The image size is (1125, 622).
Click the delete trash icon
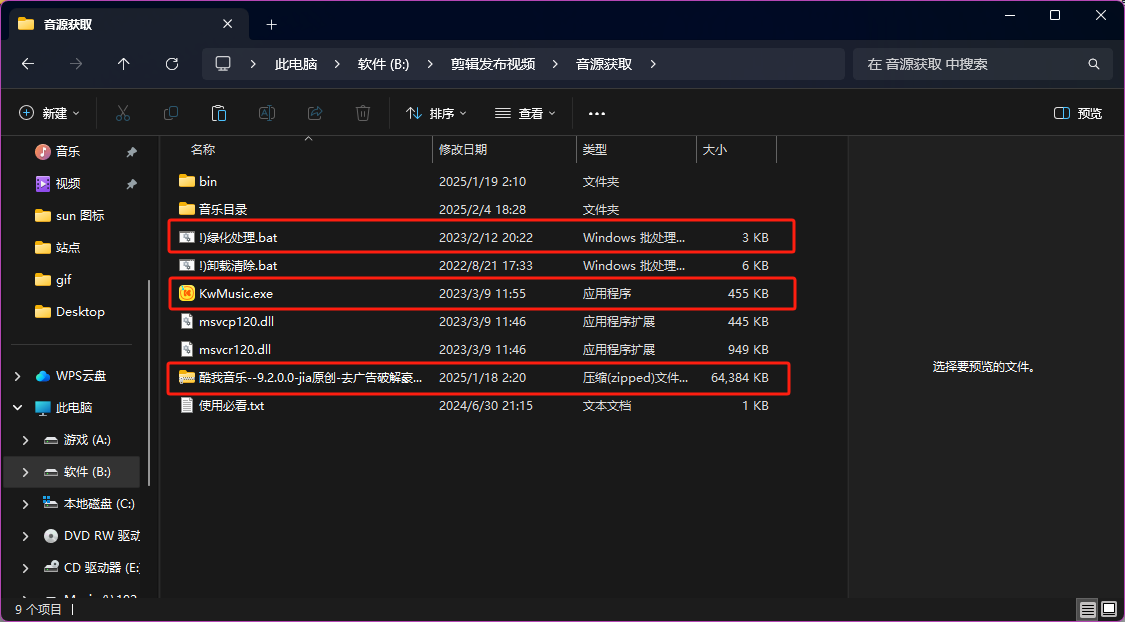(x=363, y=113)
